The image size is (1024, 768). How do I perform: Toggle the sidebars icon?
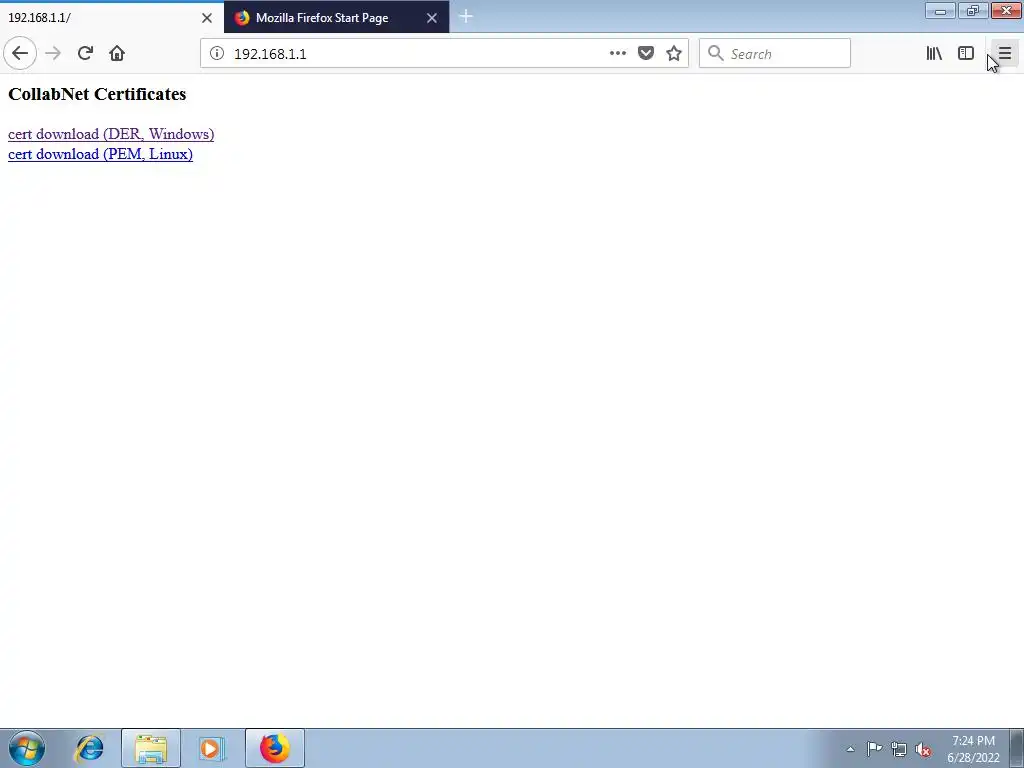click(x=966, y=54)
